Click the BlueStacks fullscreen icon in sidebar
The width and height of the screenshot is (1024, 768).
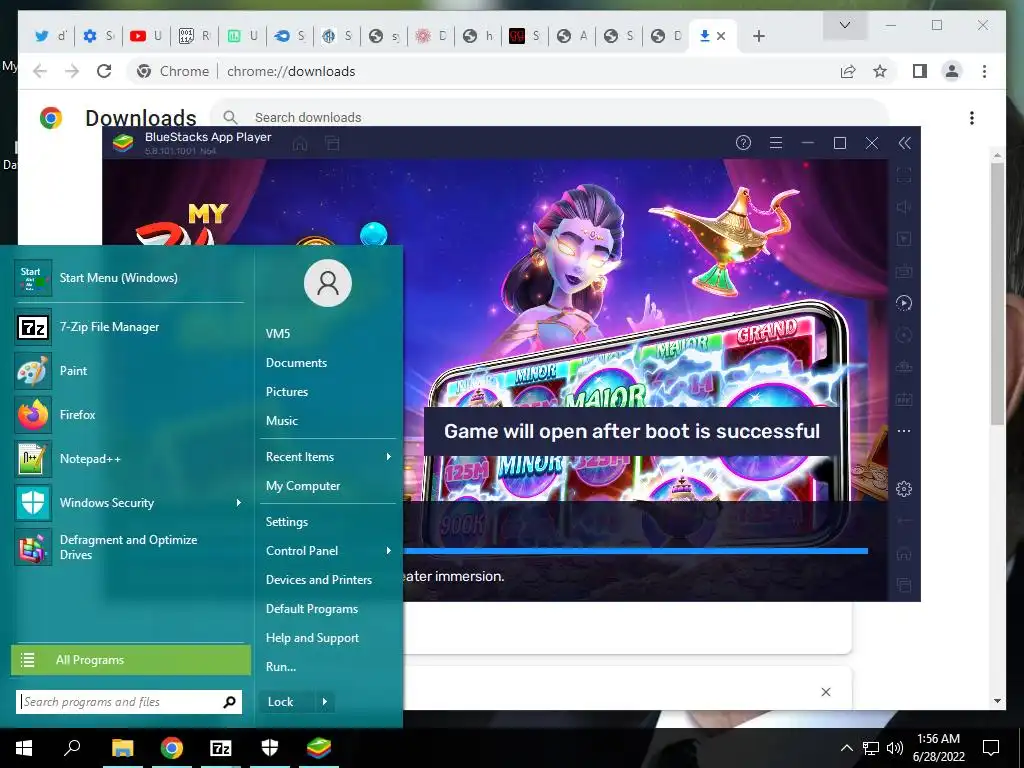904,175
